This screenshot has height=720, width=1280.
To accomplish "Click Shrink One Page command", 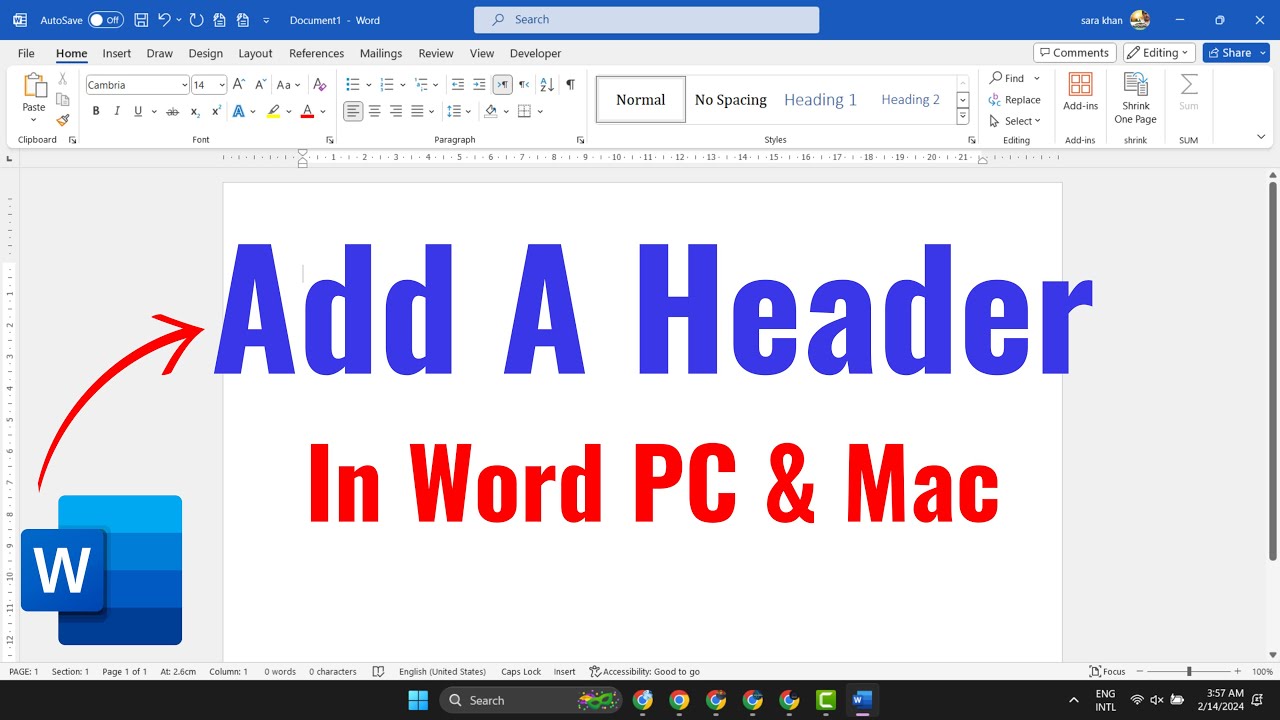I will click(x=1135, y=98).
